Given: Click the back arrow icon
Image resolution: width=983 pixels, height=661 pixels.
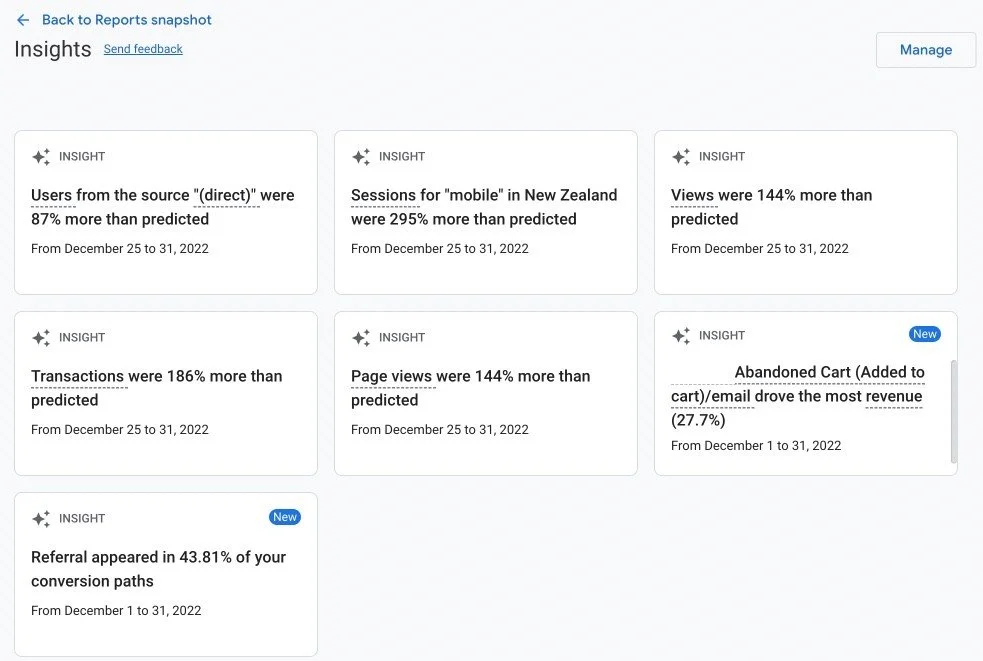Looking at the screenshot, I should pos(23,20).
